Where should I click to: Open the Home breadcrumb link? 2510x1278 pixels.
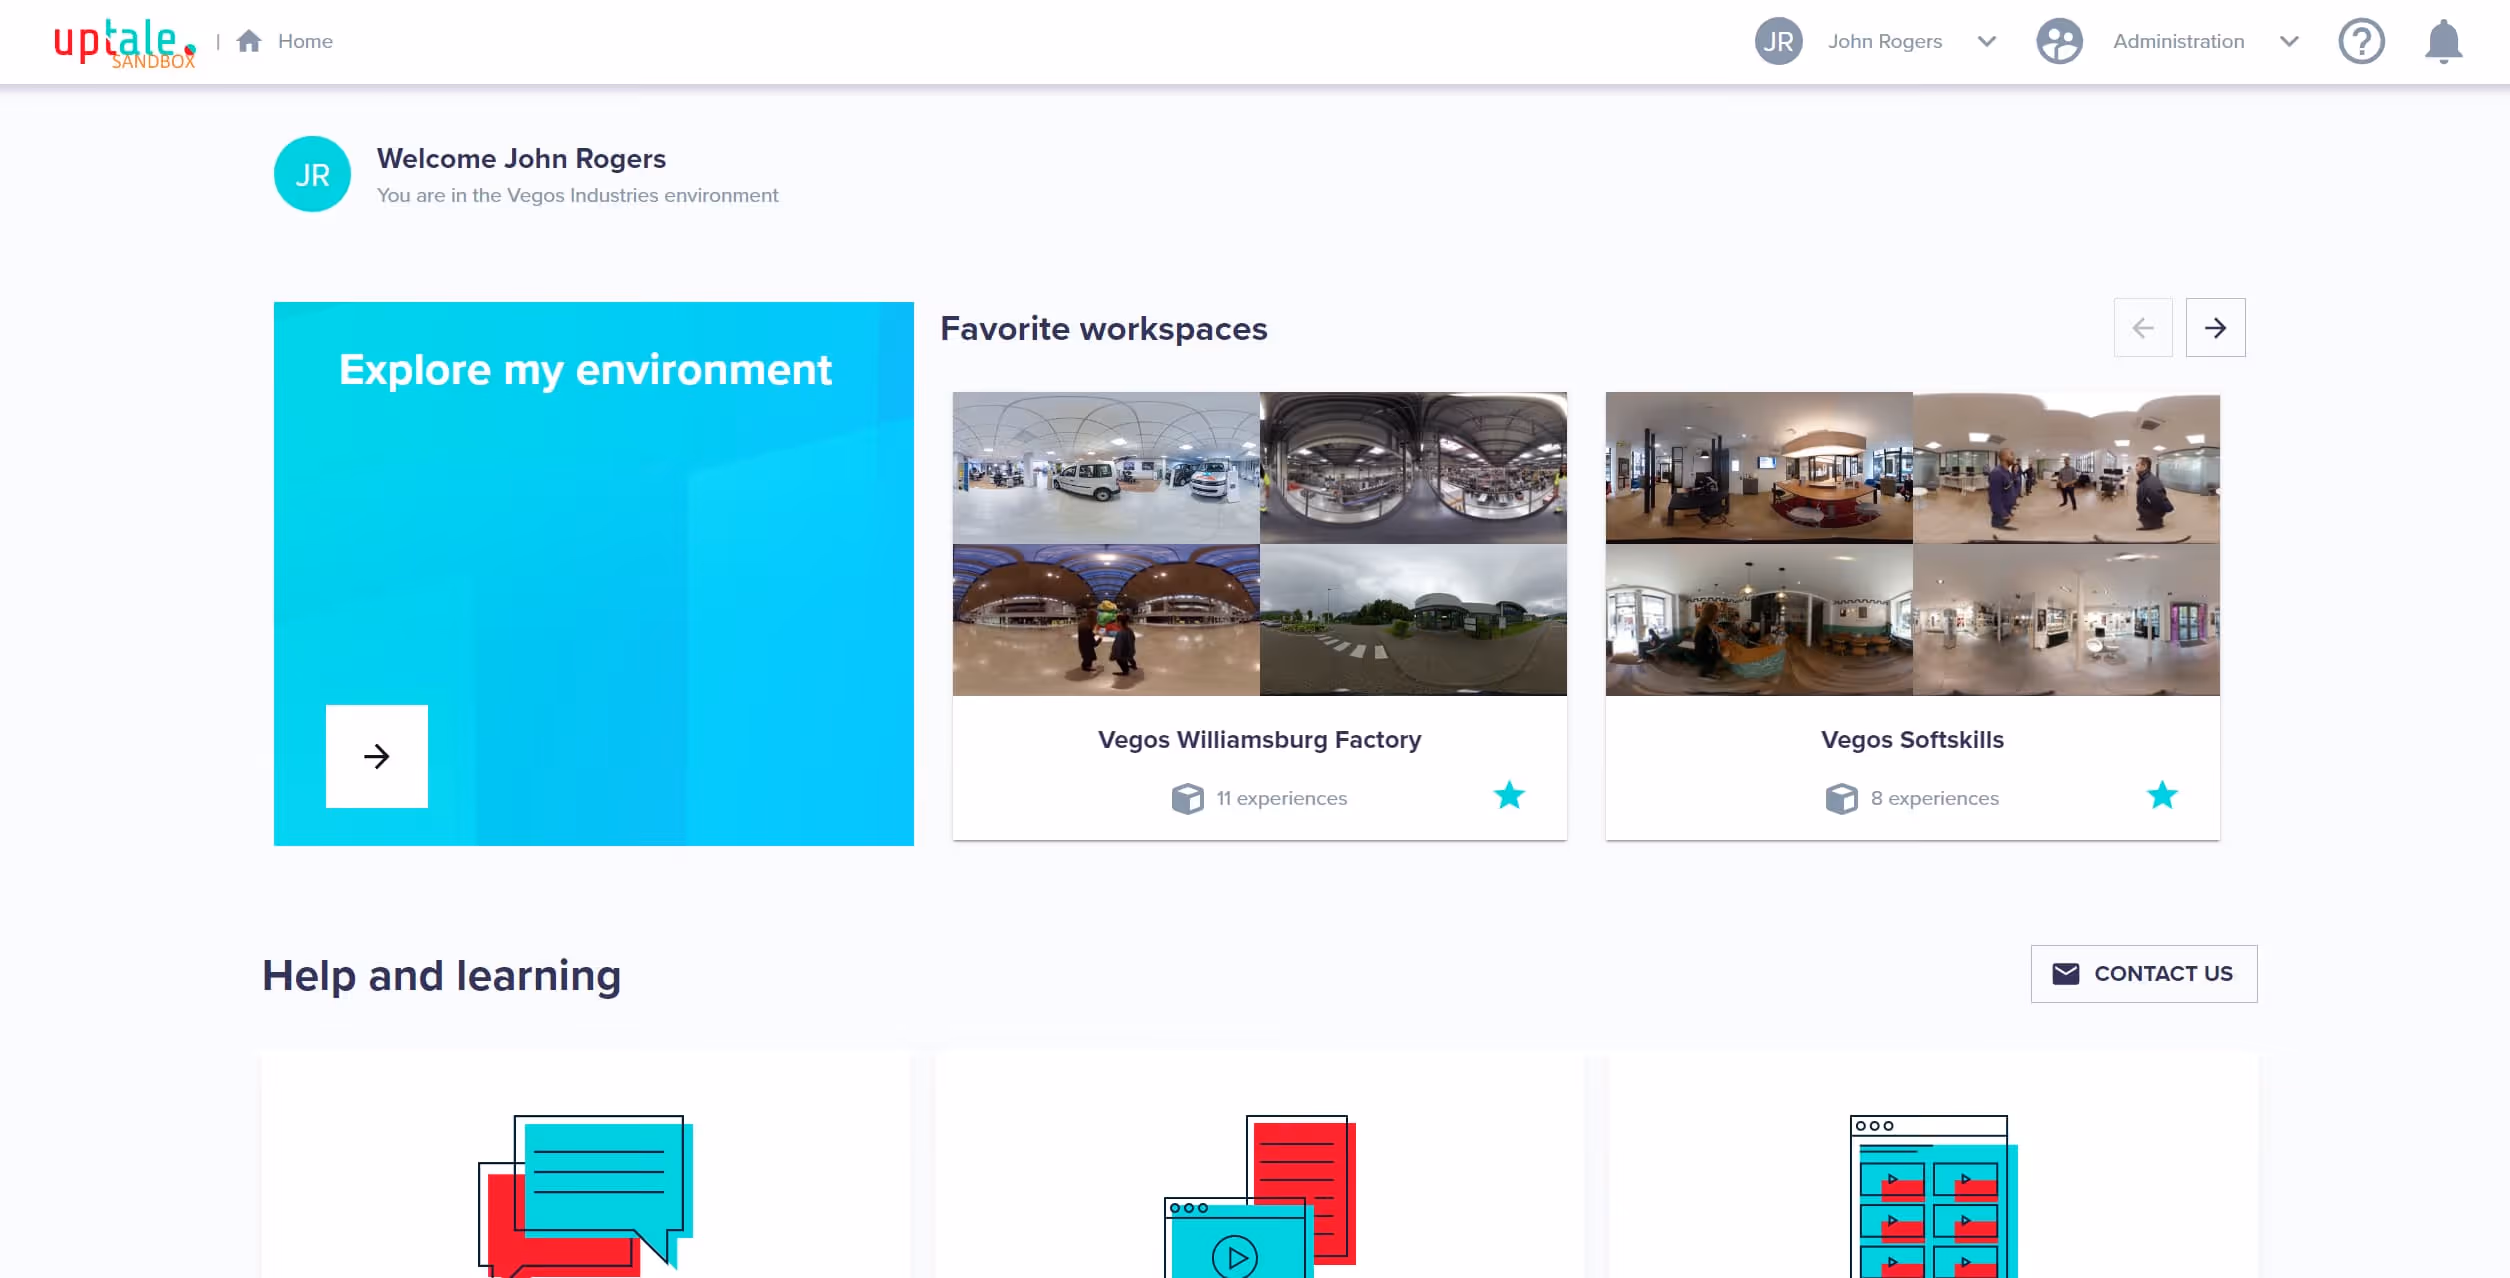click(x=305, y=41)
